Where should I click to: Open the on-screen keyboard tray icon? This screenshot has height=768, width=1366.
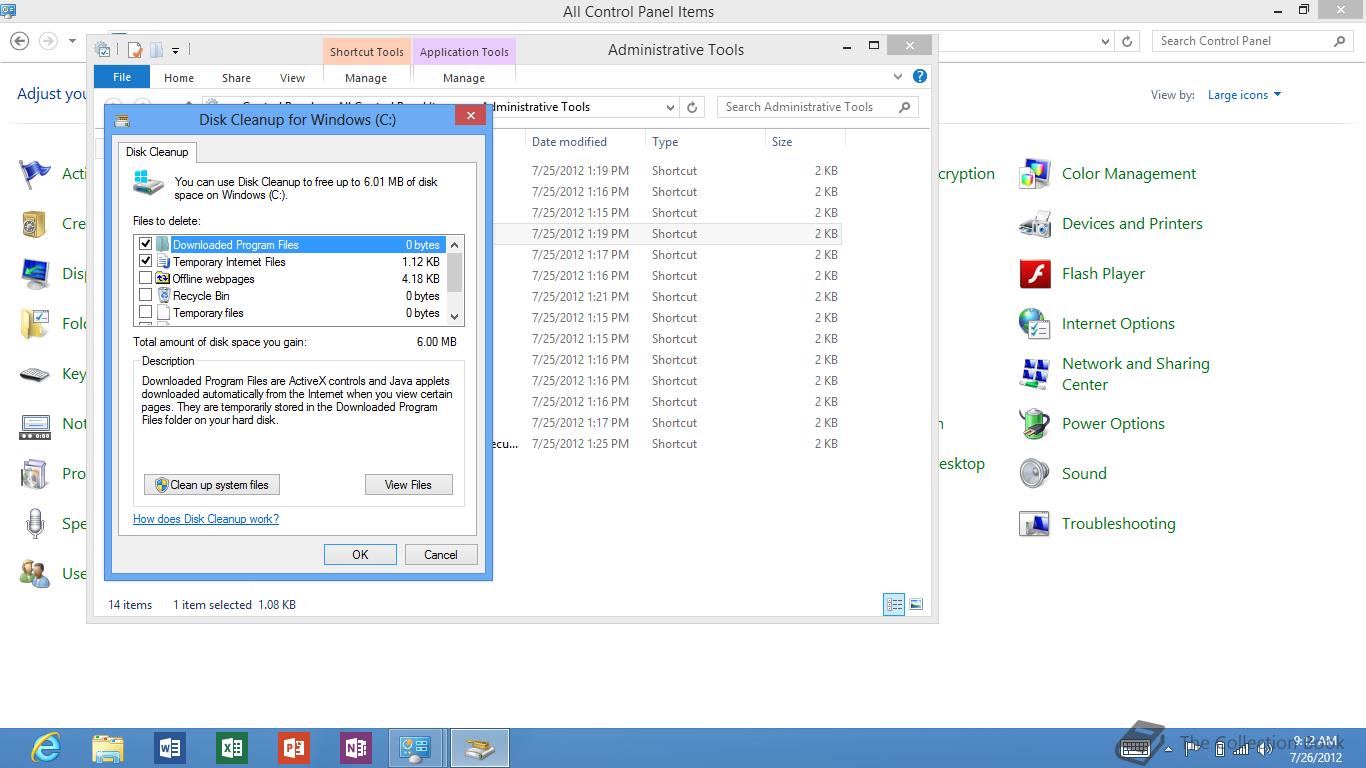pos(1136,746)
